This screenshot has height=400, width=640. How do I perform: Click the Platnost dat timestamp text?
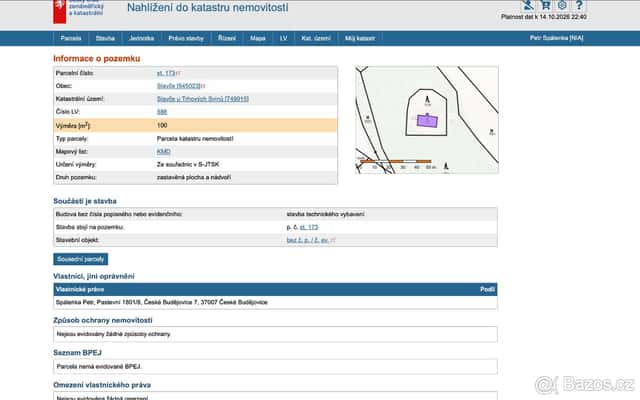coord(544,17)
